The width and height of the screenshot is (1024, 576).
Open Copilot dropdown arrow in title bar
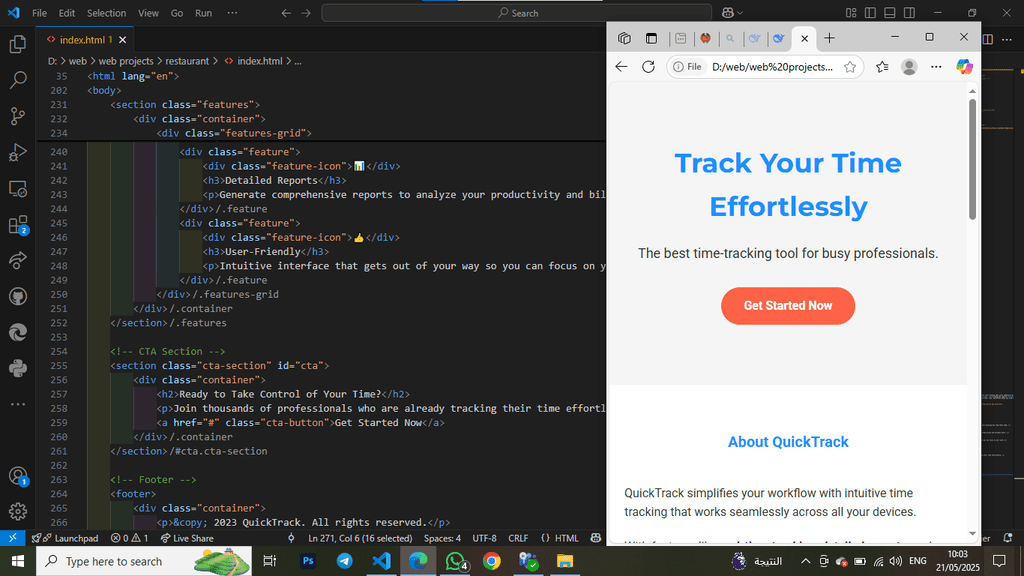click(x=740, y=13)
